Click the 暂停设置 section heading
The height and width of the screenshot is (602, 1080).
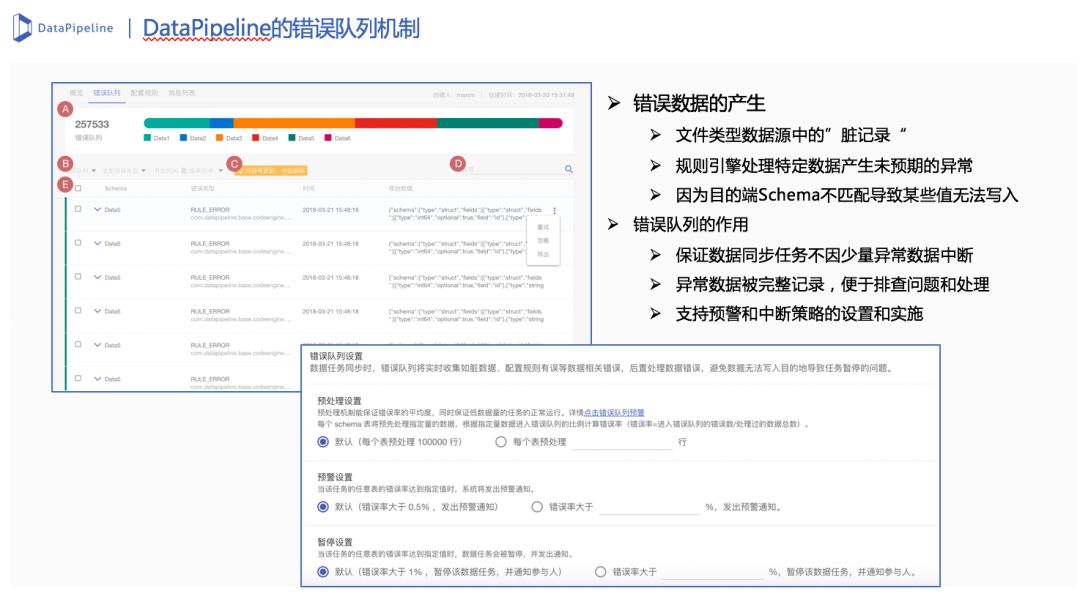(335, 541)
